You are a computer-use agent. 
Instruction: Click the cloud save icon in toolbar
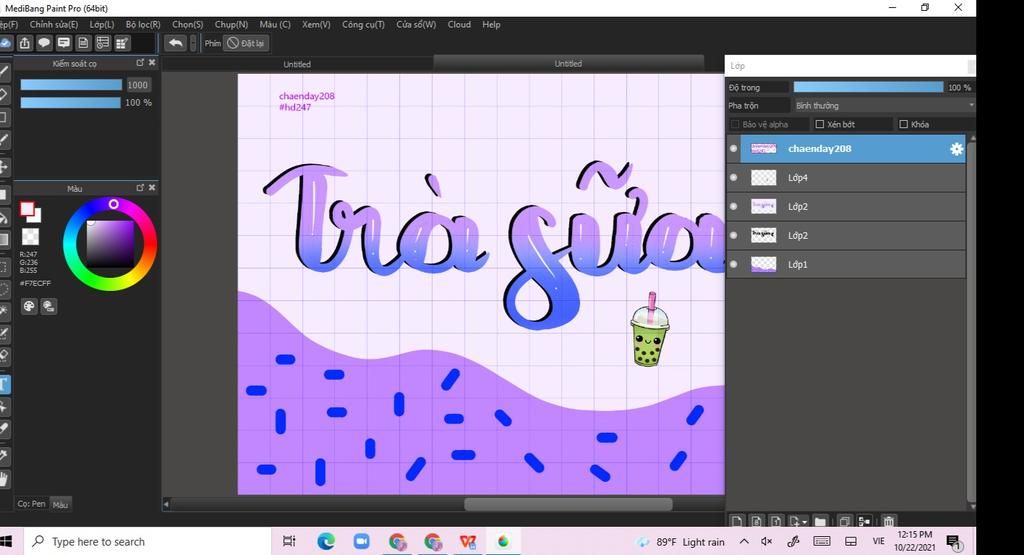coord(5,43)
